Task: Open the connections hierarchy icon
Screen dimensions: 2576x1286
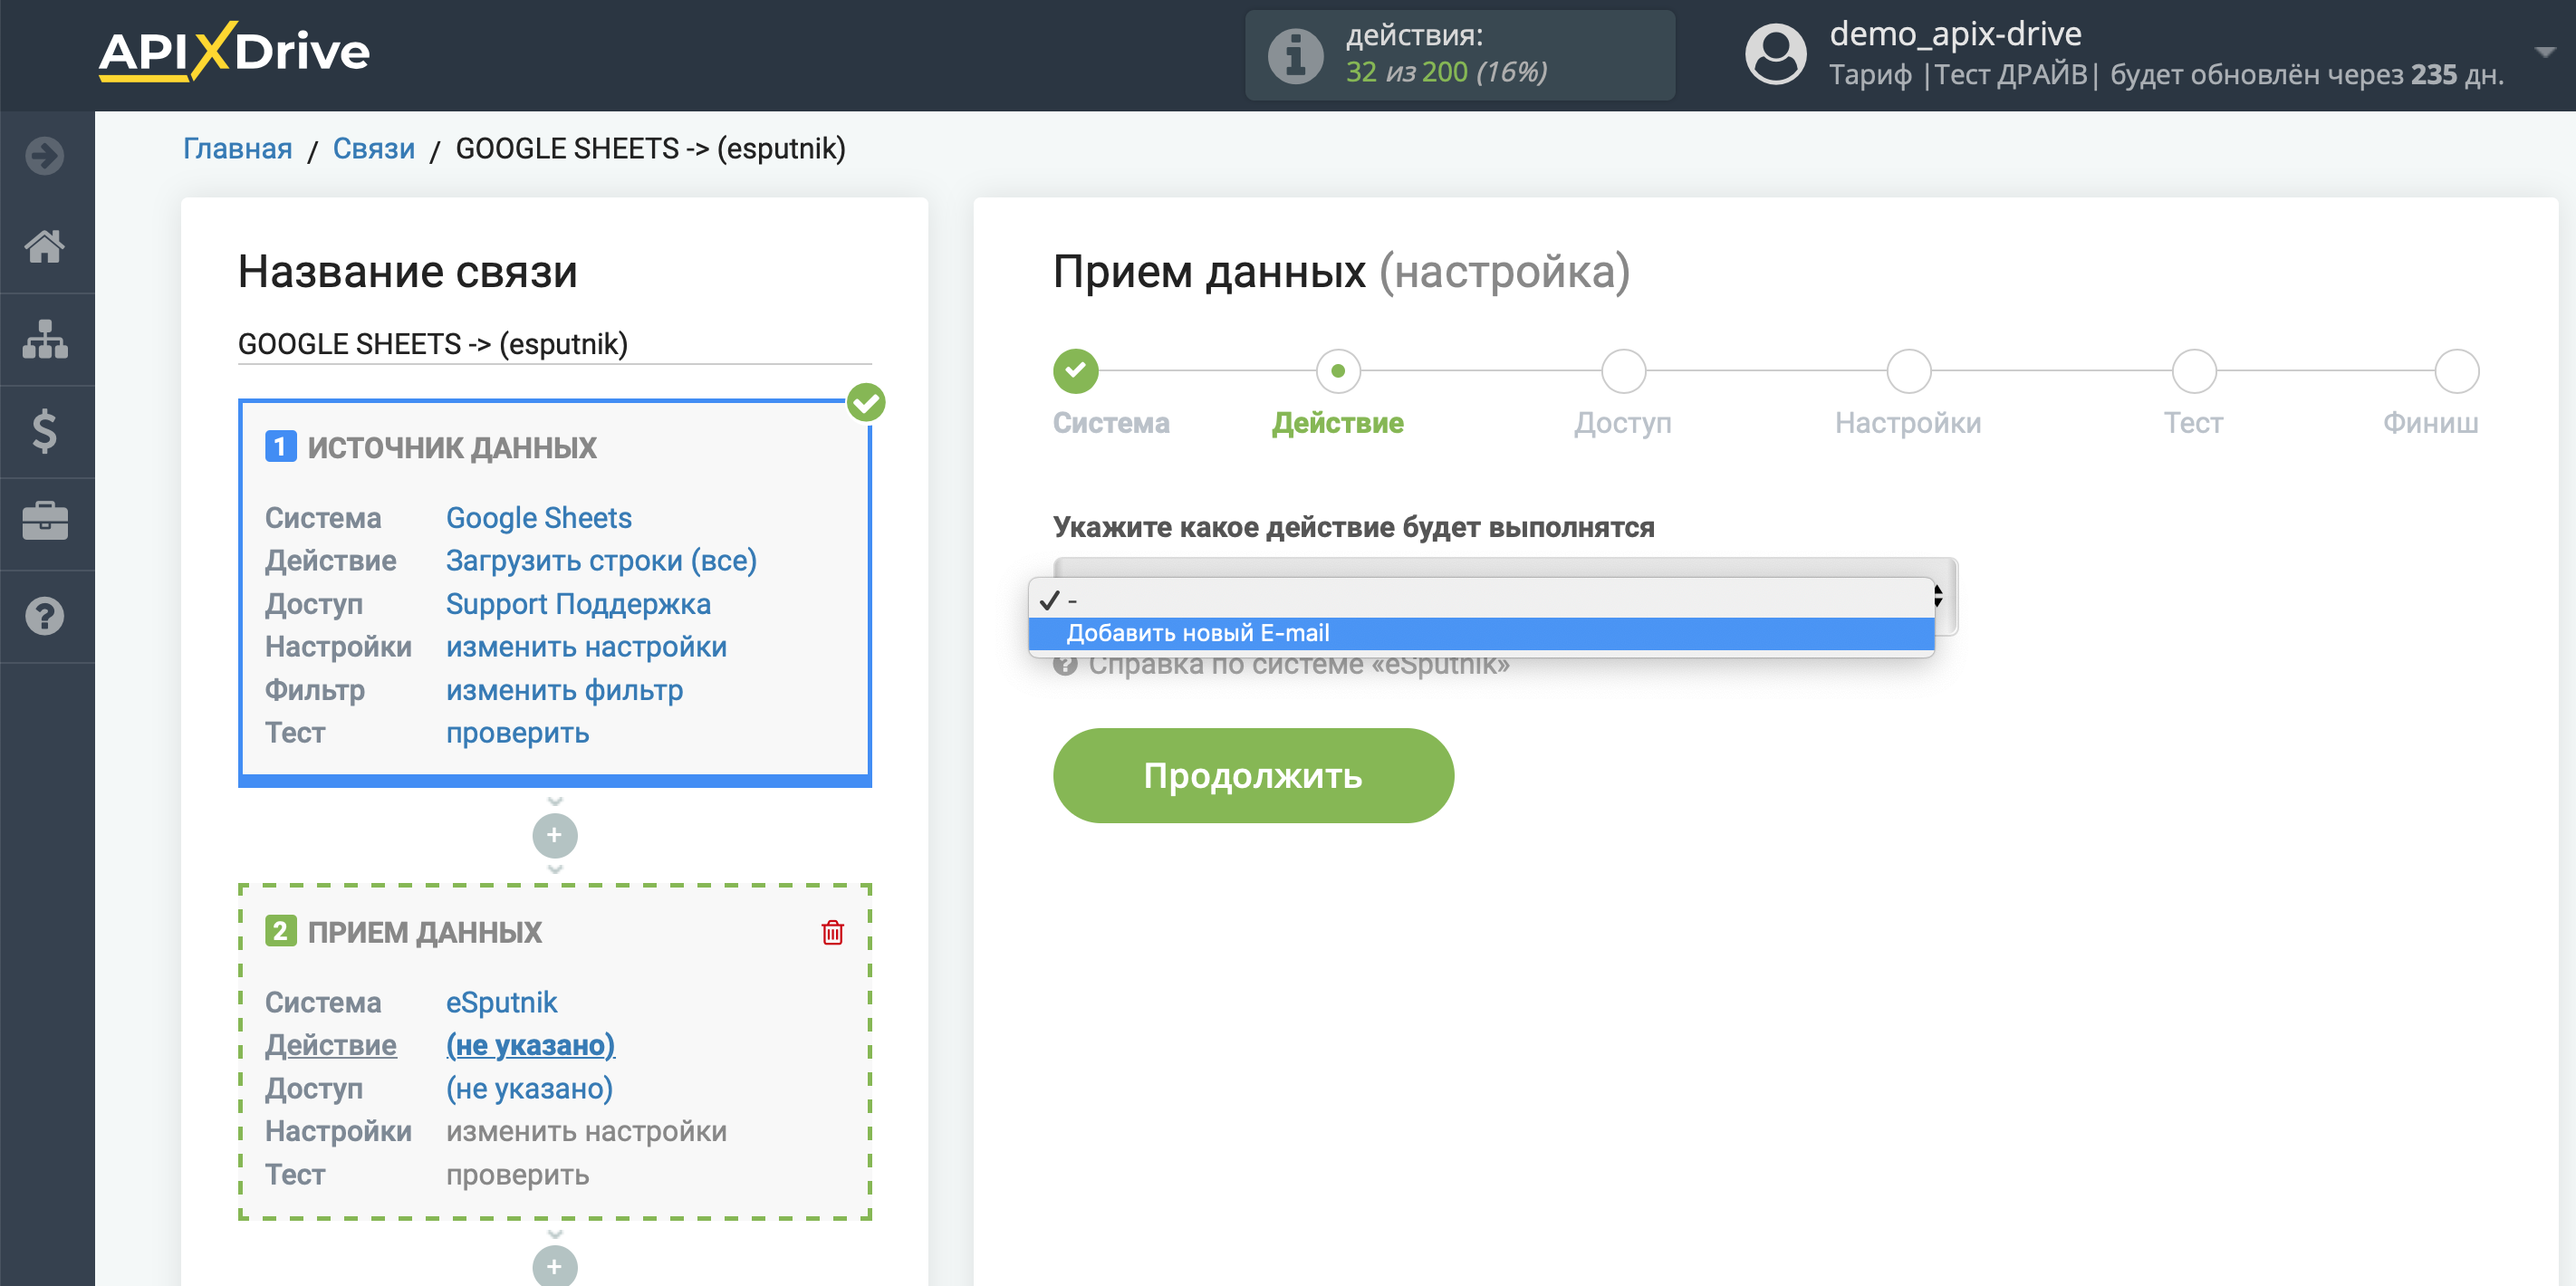Action: point(45,339)
